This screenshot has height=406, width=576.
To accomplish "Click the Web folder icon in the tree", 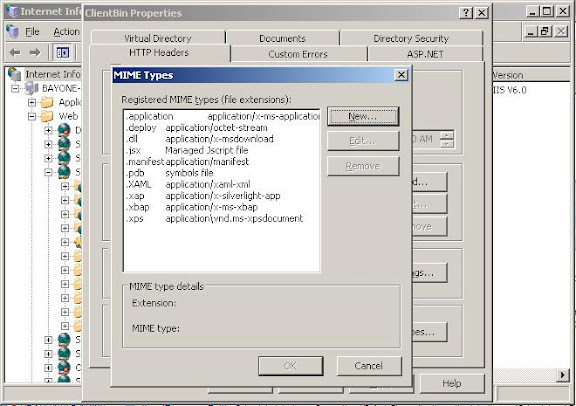I will click(47, 116).
